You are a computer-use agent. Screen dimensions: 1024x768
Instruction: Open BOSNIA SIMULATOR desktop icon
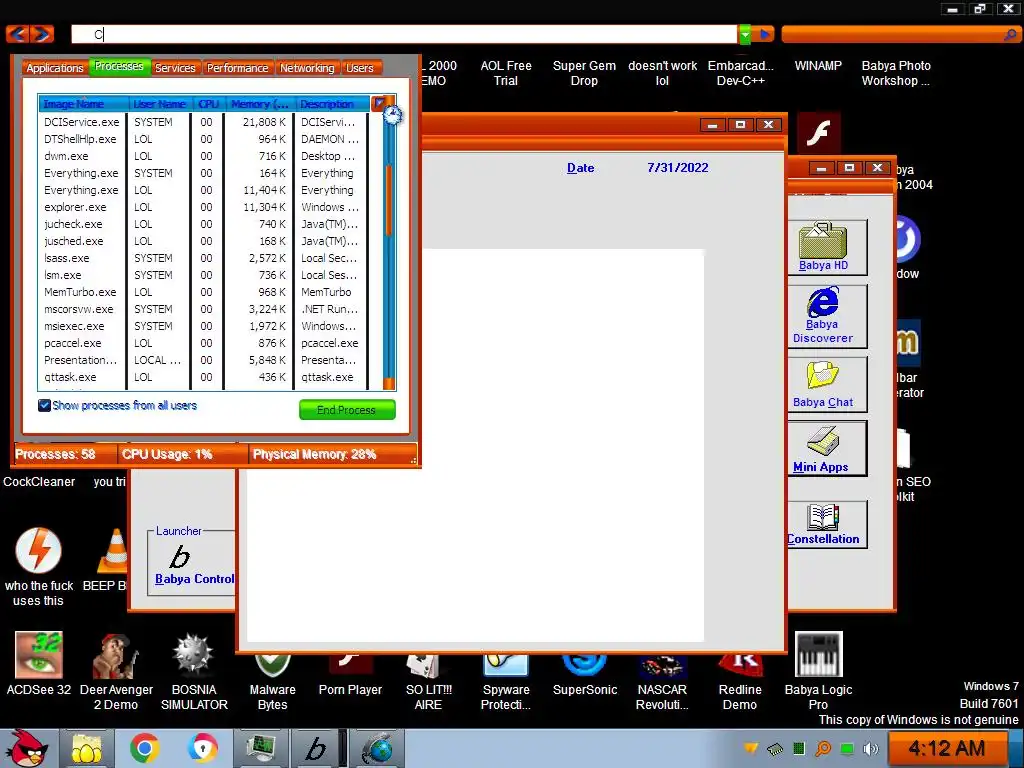(x=194, y=673)
